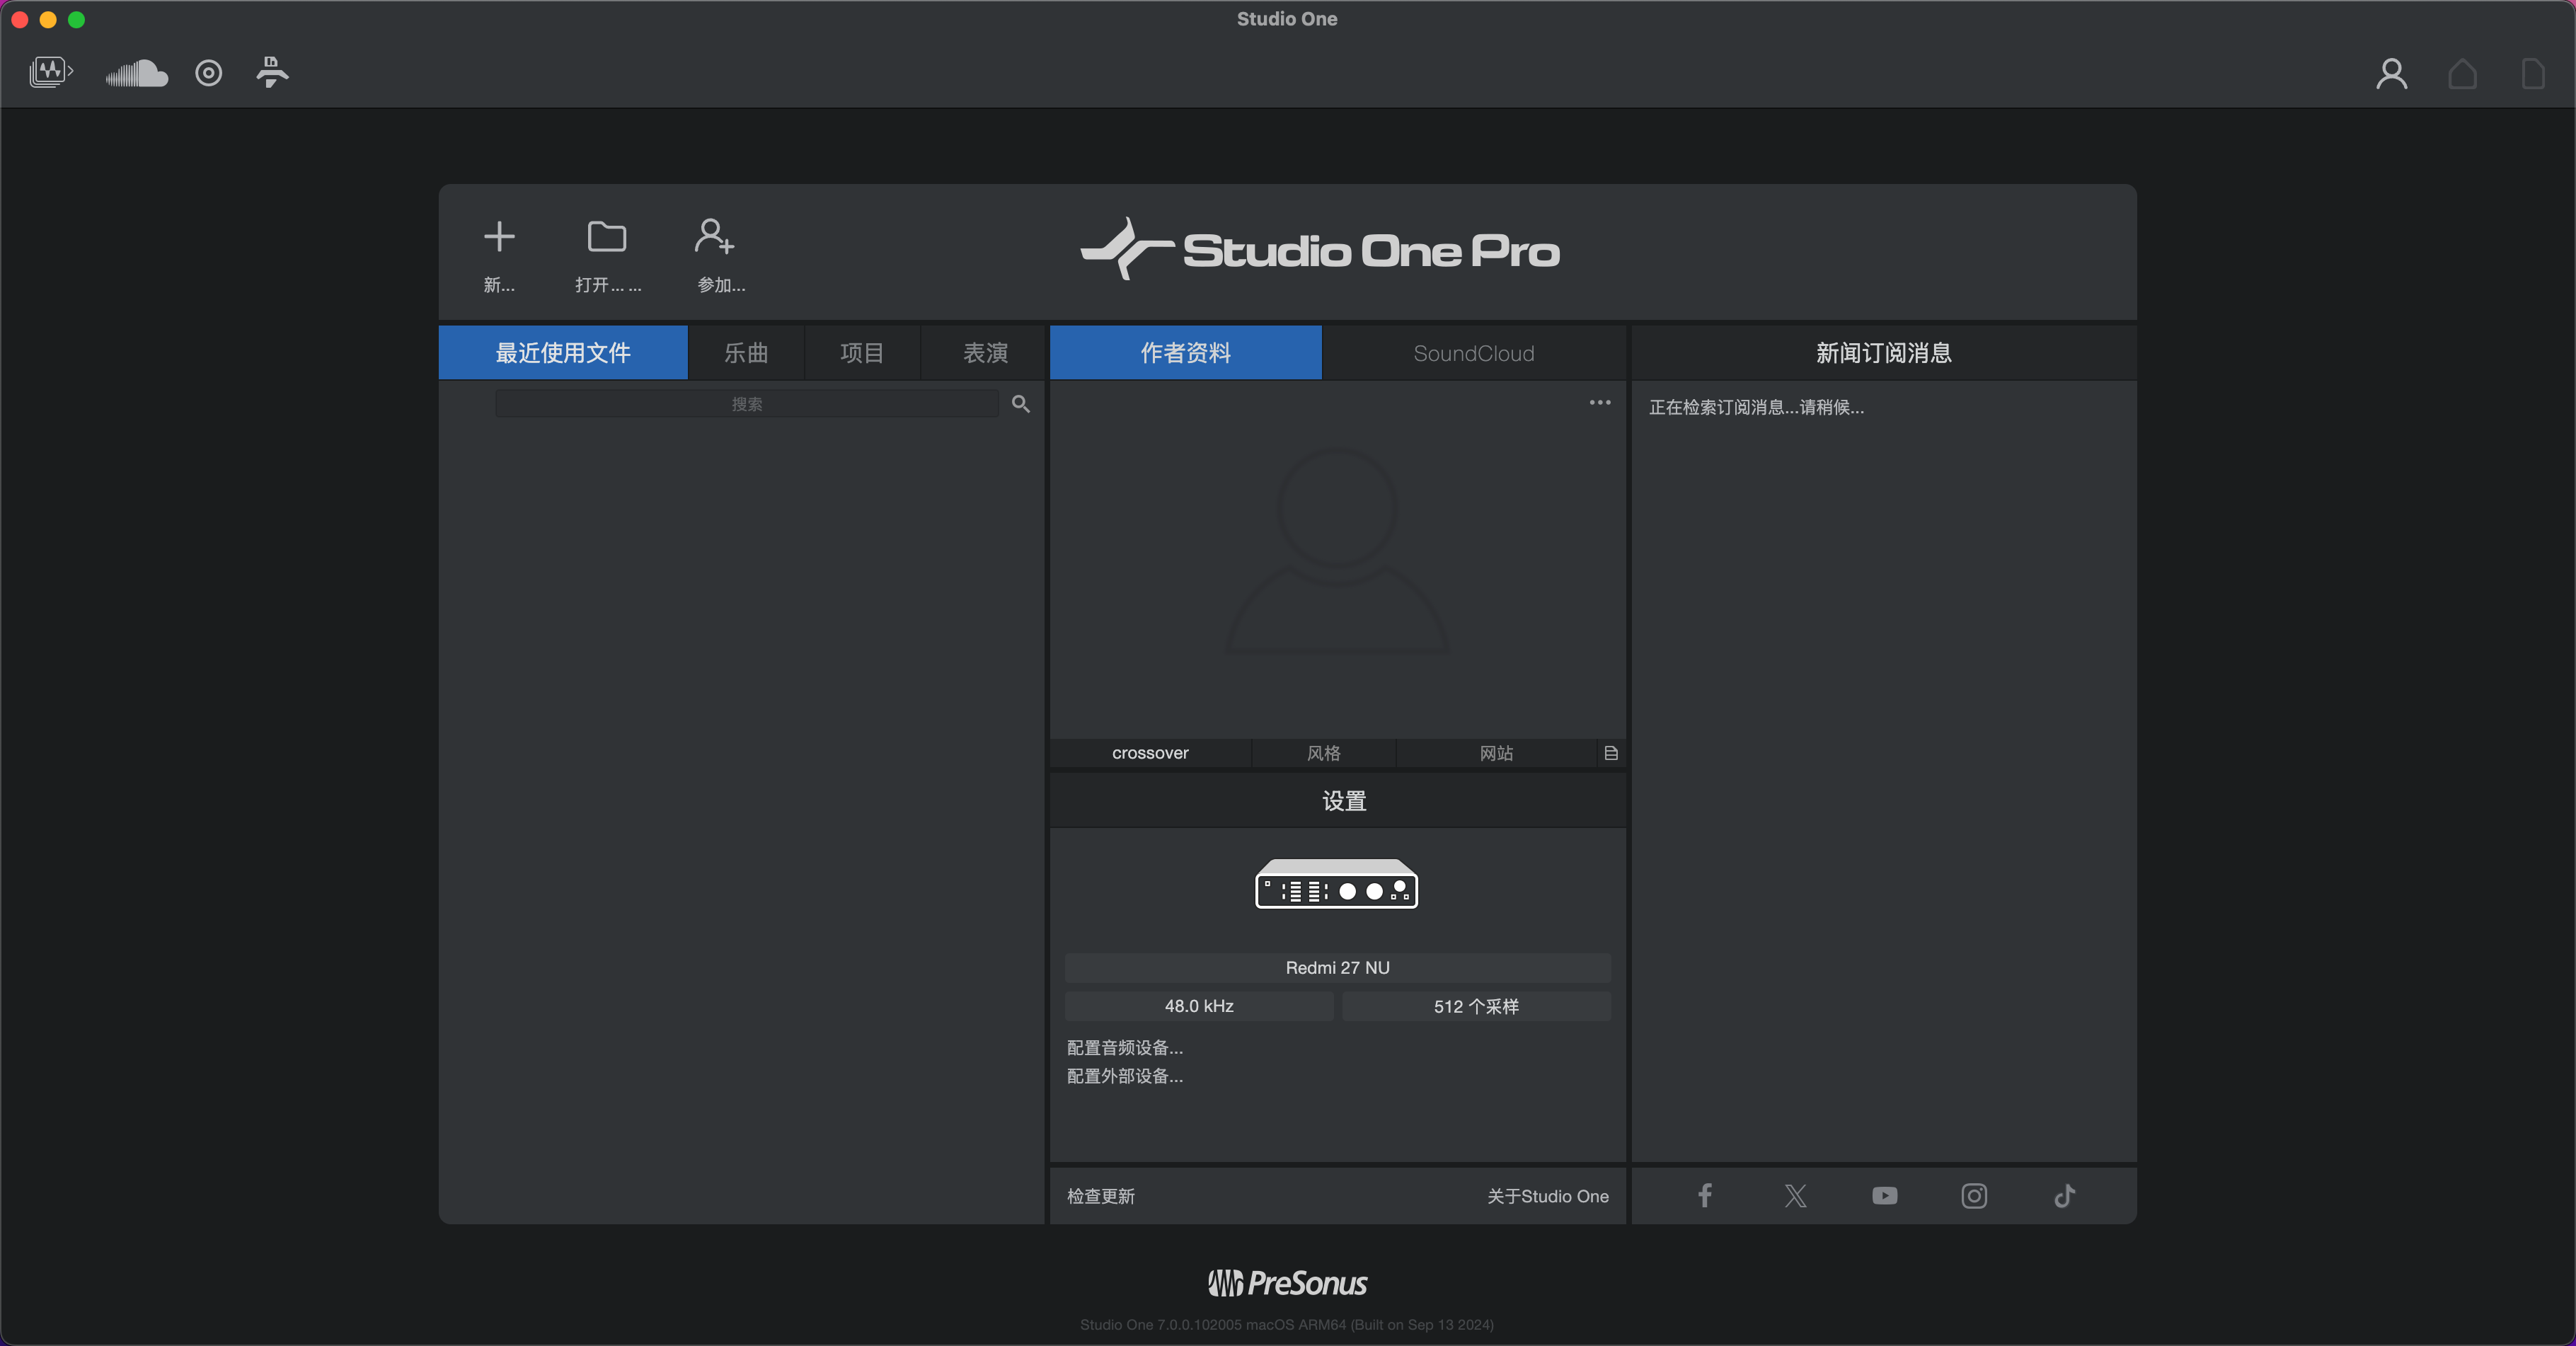Click the YouTube social icon
Screen dimensions: 2576x1346
tap(1884, 1196)
